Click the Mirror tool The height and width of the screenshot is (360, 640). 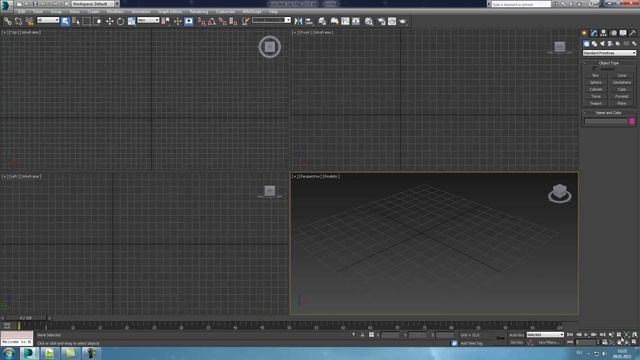coord(298,21)
